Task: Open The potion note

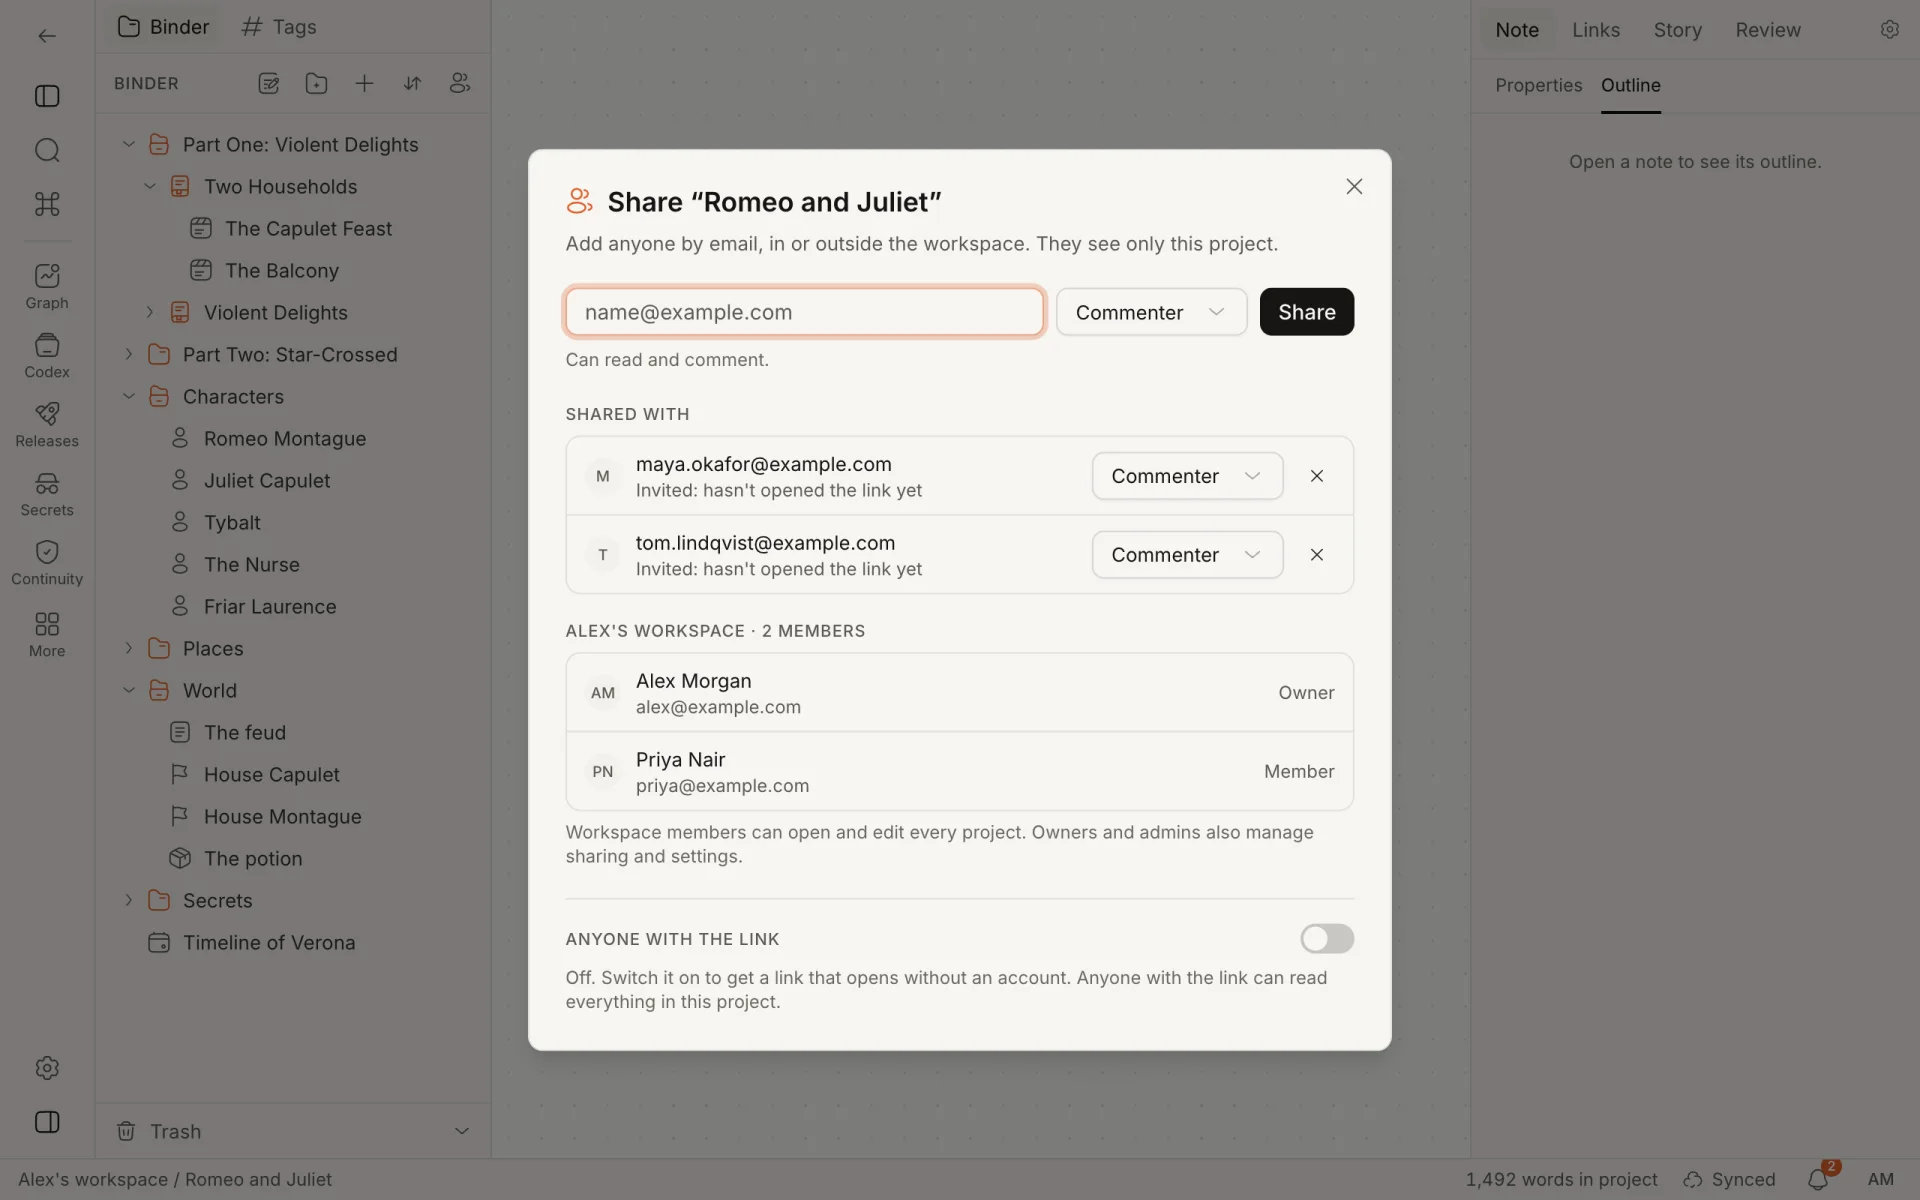Action: tap(252, 858)
